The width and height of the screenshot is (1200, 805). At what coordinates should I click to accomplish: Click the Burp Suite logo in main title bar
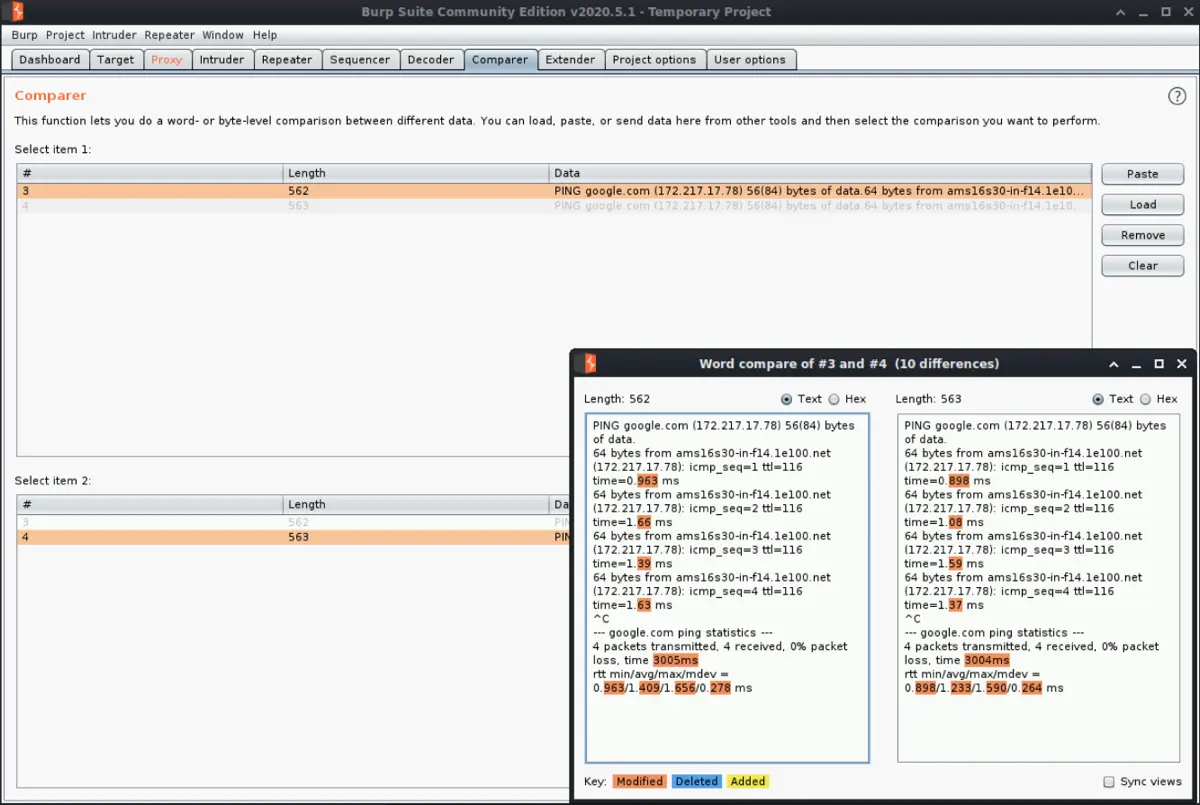[14, 11]
